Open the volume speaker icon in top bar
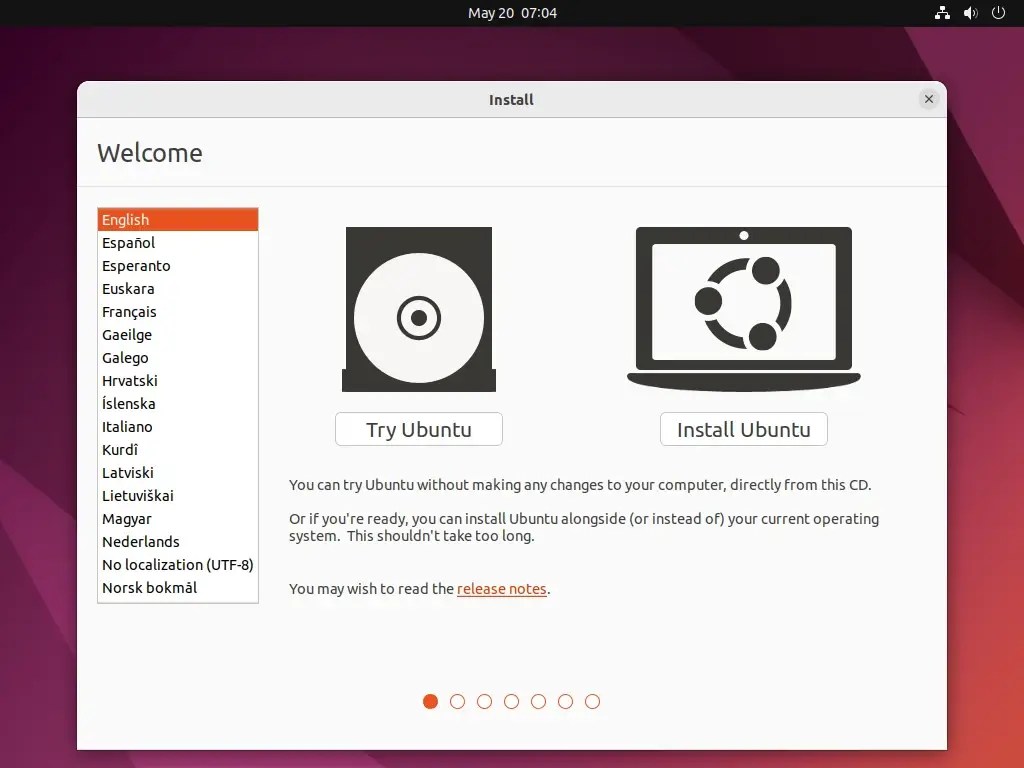Image resolution: width=1024 pixels, height=768 pixels. coord(970,12)
